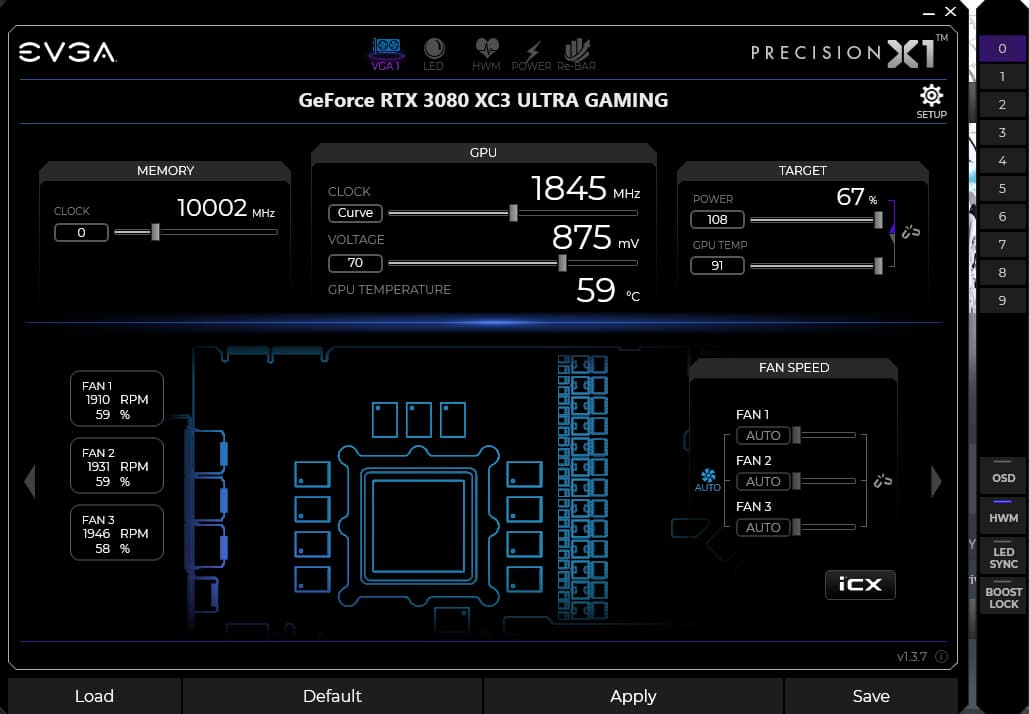Restore Default settings

[x=332, y=696]
